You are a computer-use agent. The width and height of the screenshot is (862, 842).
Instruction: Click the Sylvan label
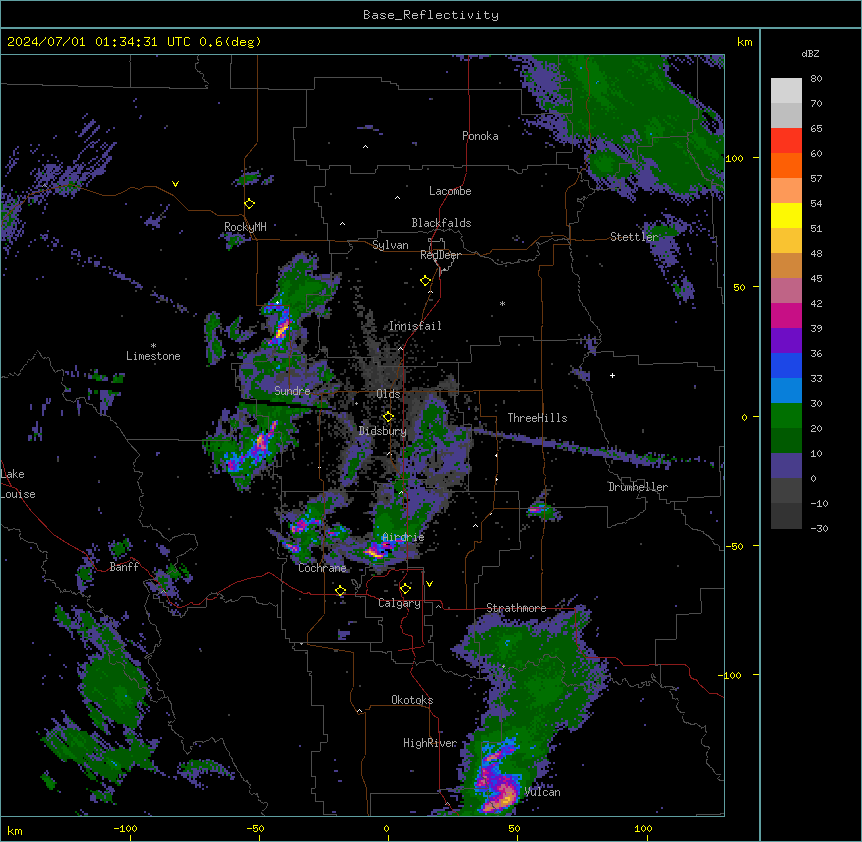[390, 245]
